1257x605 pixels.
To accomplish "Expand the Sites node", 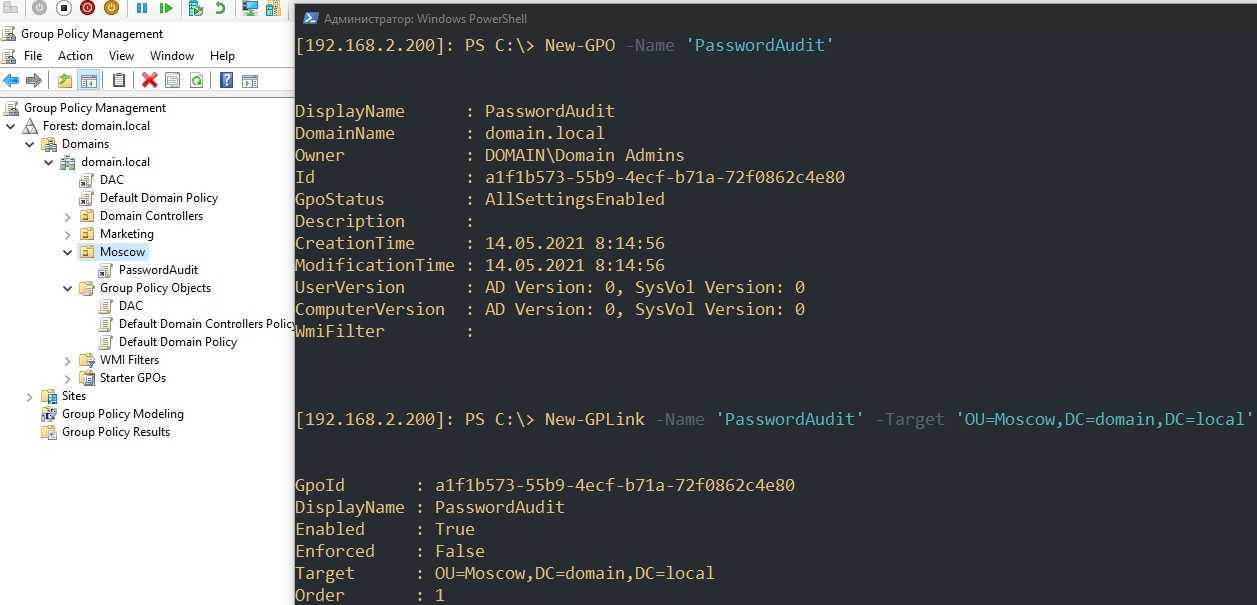I will pyautogui.click(x=30, y=396).
